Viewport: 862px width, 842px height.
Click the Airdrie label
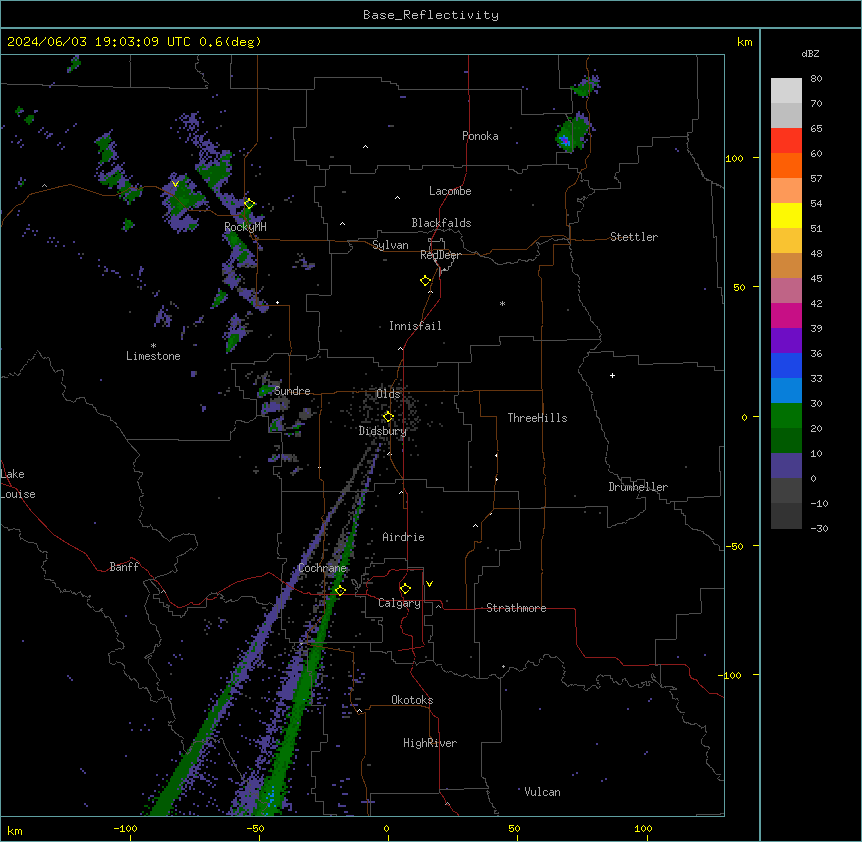point(404,537)
